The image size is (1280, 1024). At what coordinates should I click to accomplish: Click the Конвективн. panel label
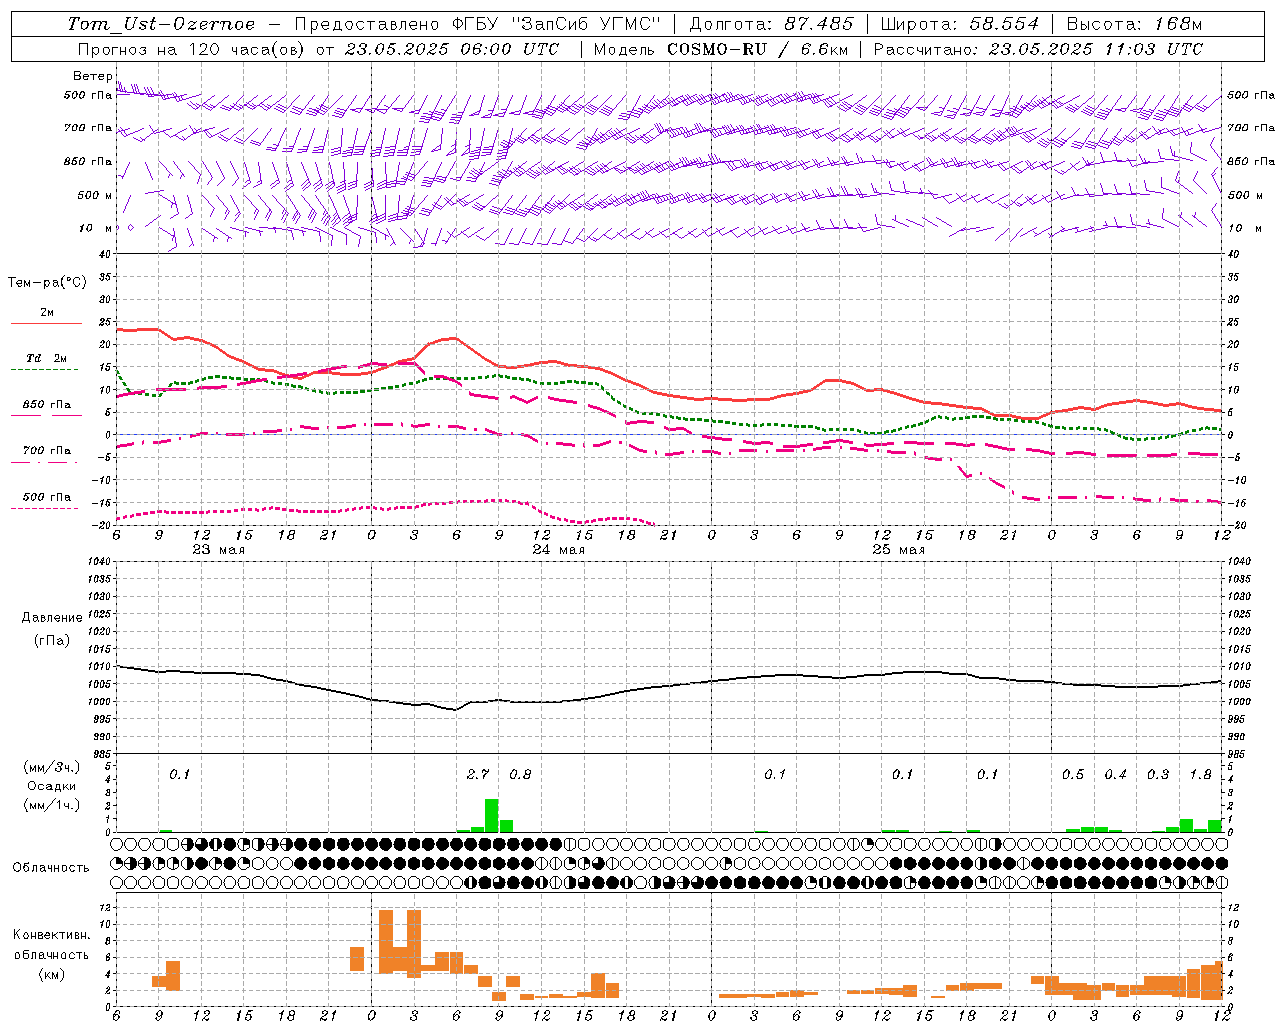51,935
